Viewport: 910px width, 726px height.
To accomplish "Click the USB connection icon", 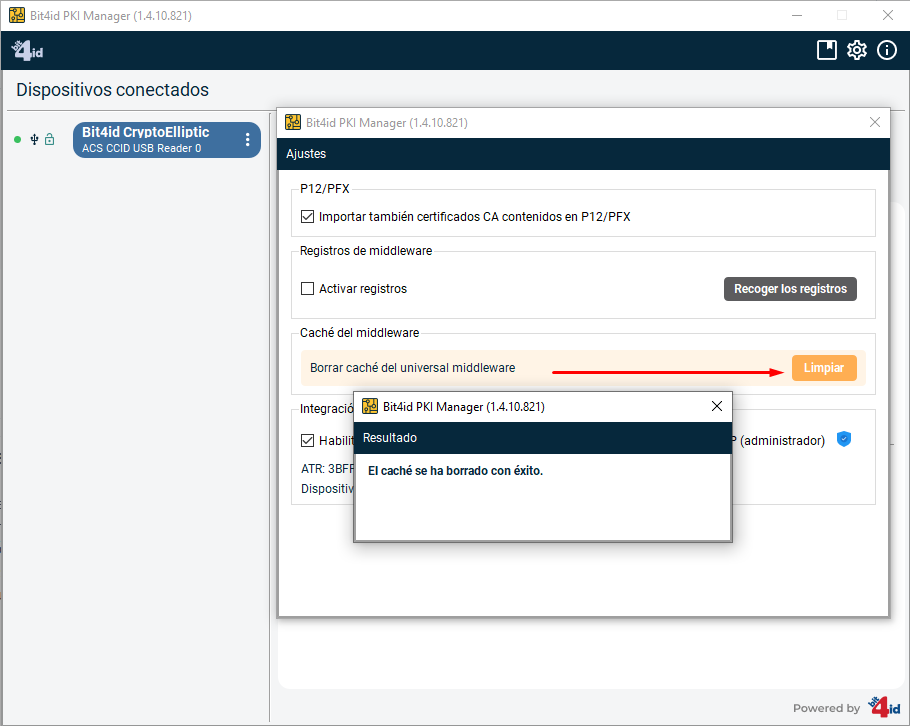I will (x=34, y=139).
